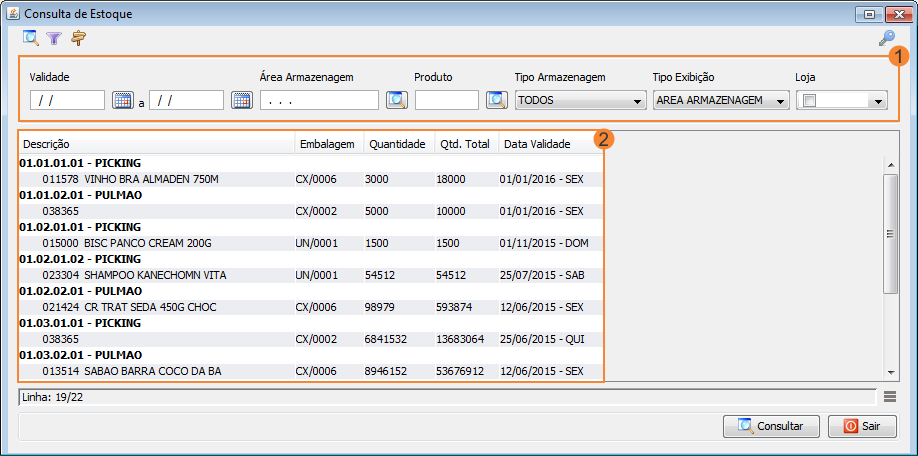Viewport: 918px width, 456px height.
Task: Click the key icon at top right
Action: (x=886, y=39)
